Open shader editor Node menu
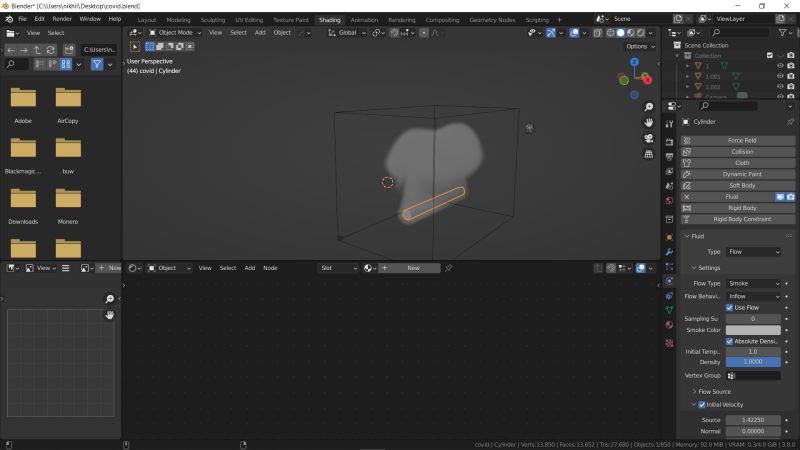 coord(270,268)
